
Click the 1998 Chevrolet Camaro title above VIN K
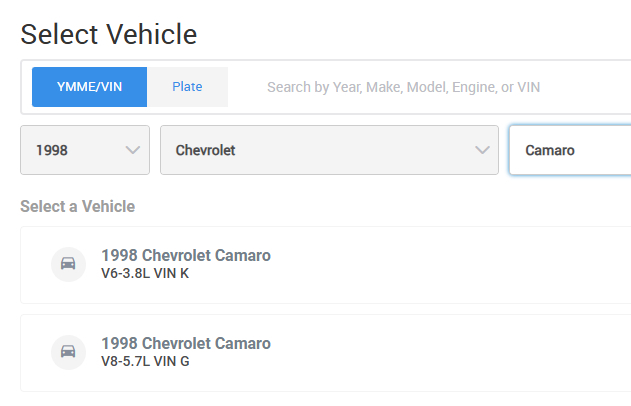[186, 255]
